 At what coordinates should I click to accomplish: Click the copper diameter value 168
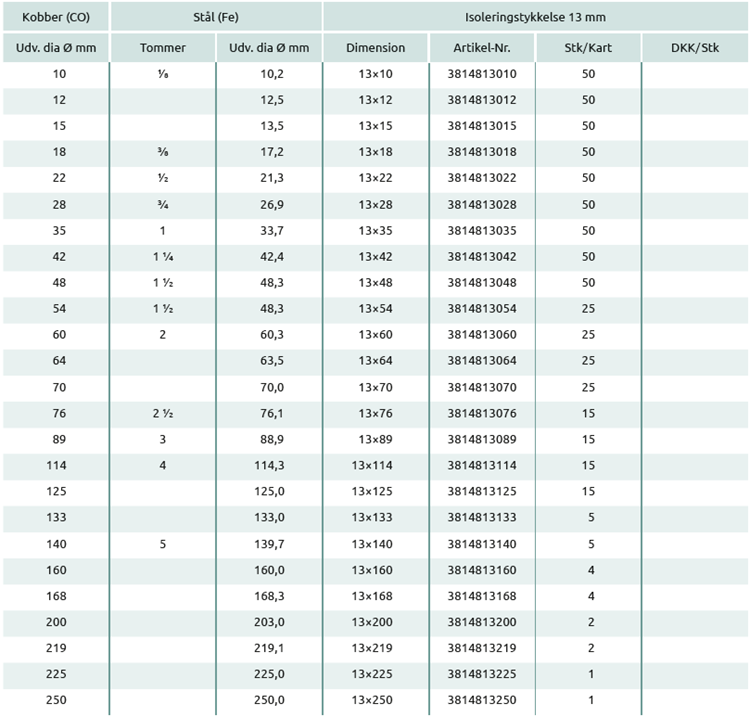tap(56, 596)
